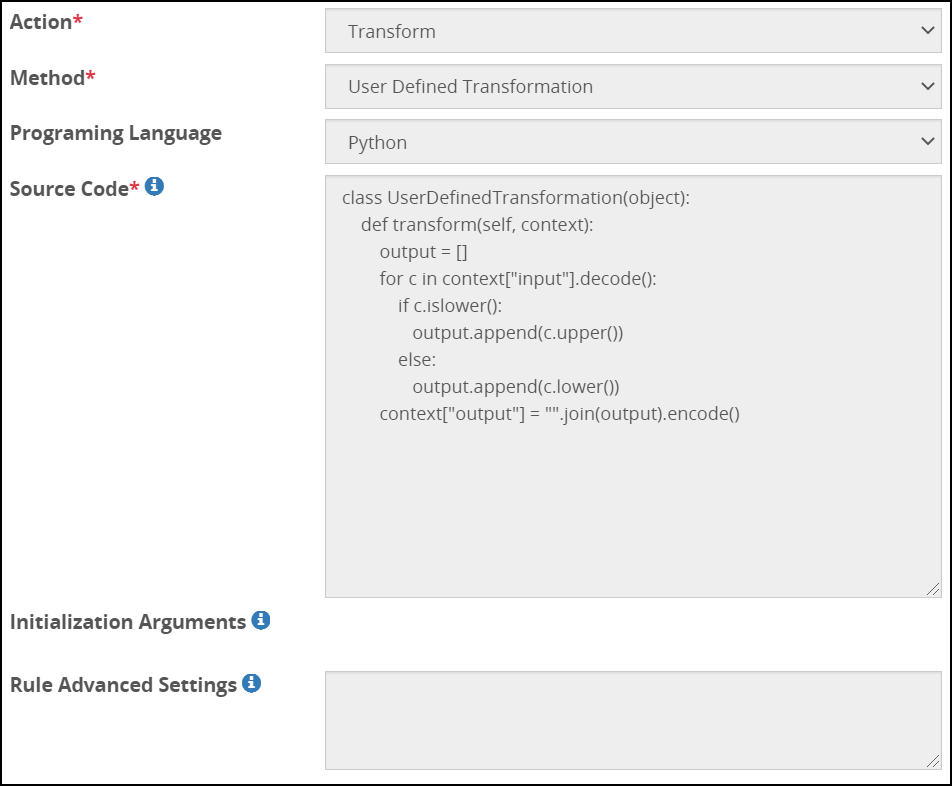Click the Method dropdown chevron

click(x=930, y=86)
